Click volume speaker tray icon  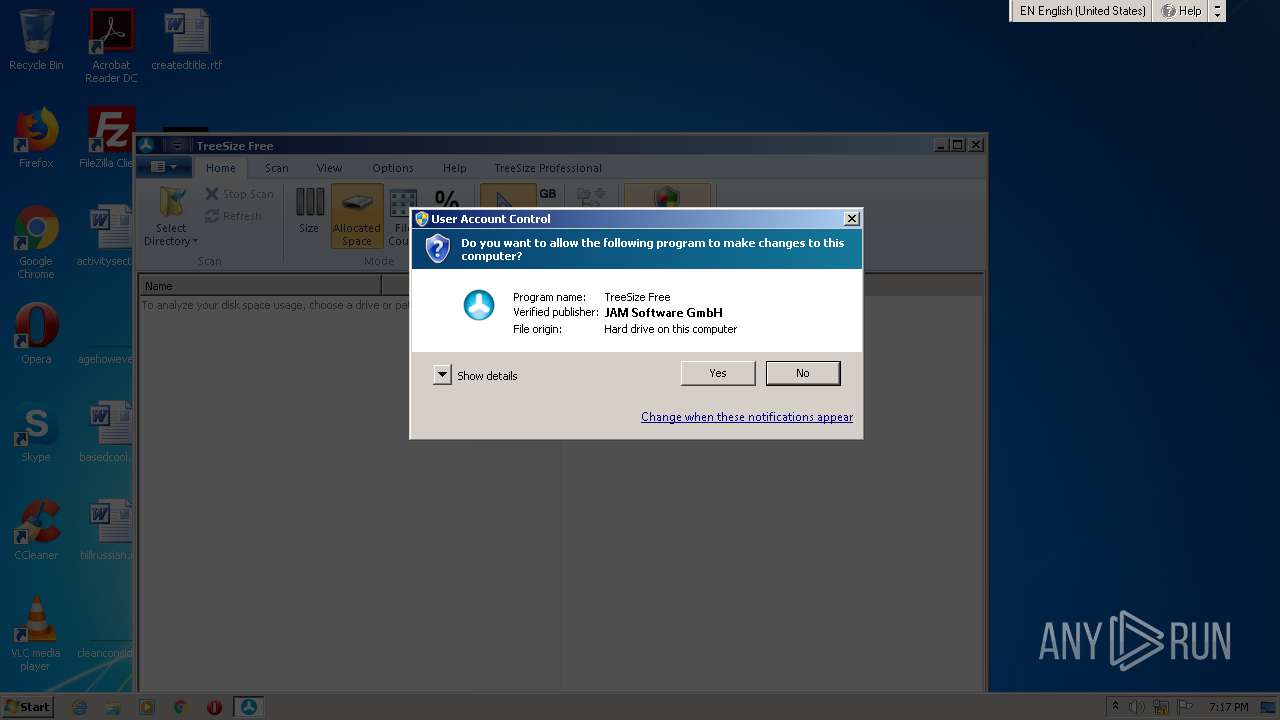coord(1137,707)
